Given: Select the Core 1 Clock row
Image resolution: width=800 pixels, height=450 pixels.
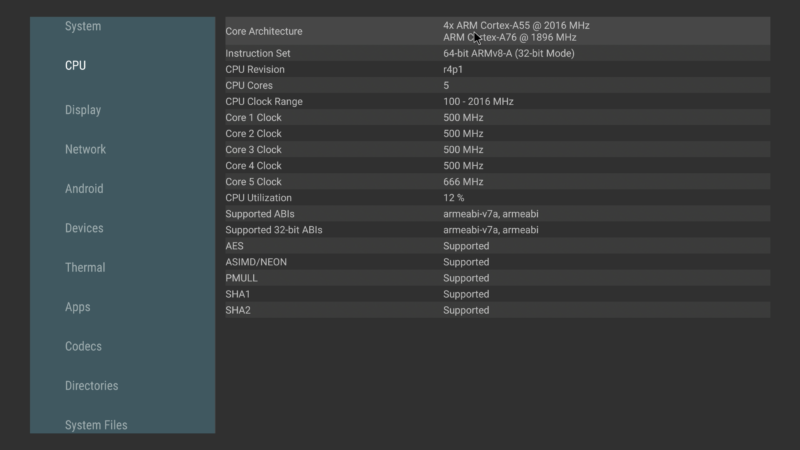Looking at the screenshot, I should click(497, 117).
